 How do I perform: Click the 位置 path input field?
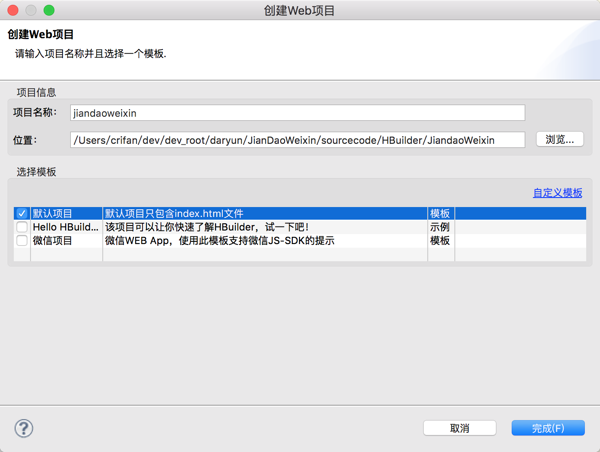(x=297, y=140)
